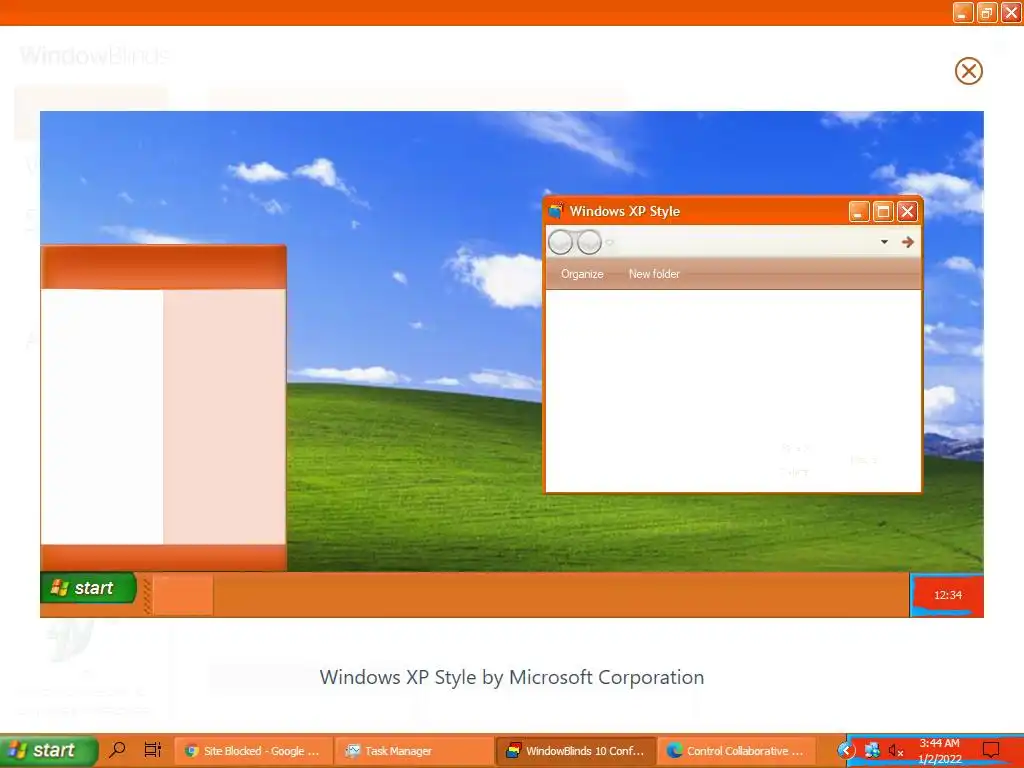Screen dimensions: 1024x768
Task: Open the clock showing 3:44 AM
Action: (x=940, y=751)
